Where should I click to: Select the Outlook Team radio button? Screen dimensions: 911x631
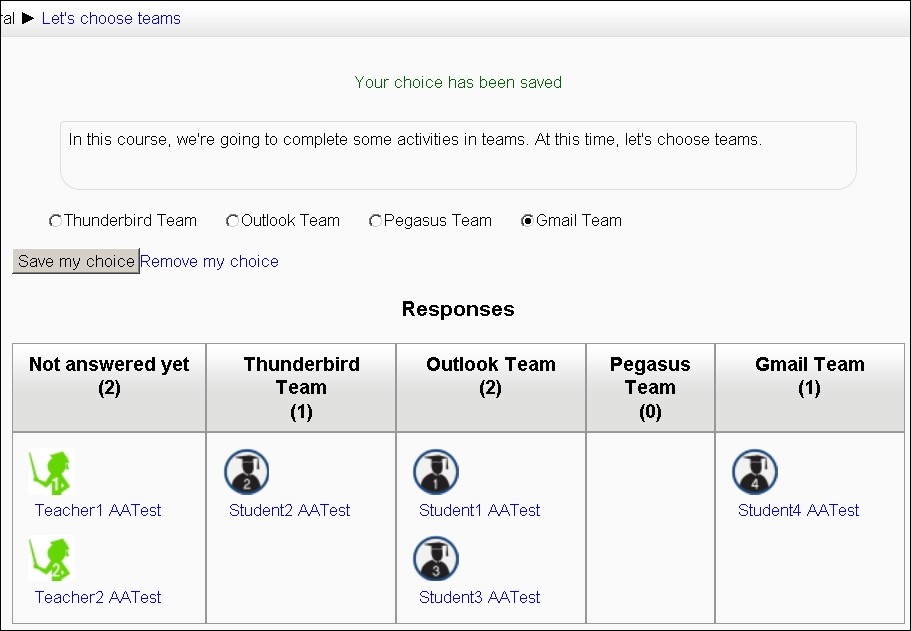[x=232, y=221]
